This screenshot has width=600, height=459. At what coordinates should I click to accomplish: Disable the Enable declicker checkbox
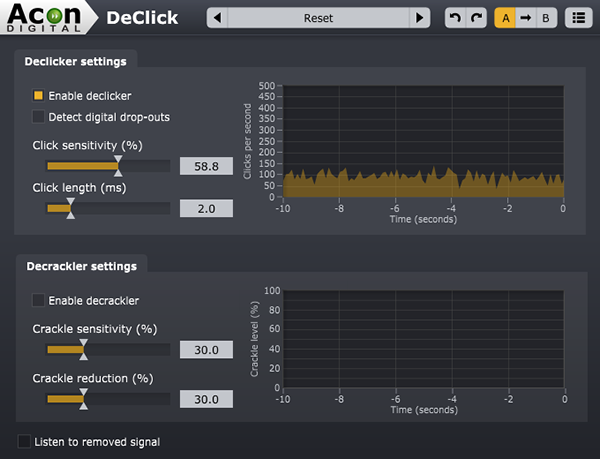(x=39, y=96)
